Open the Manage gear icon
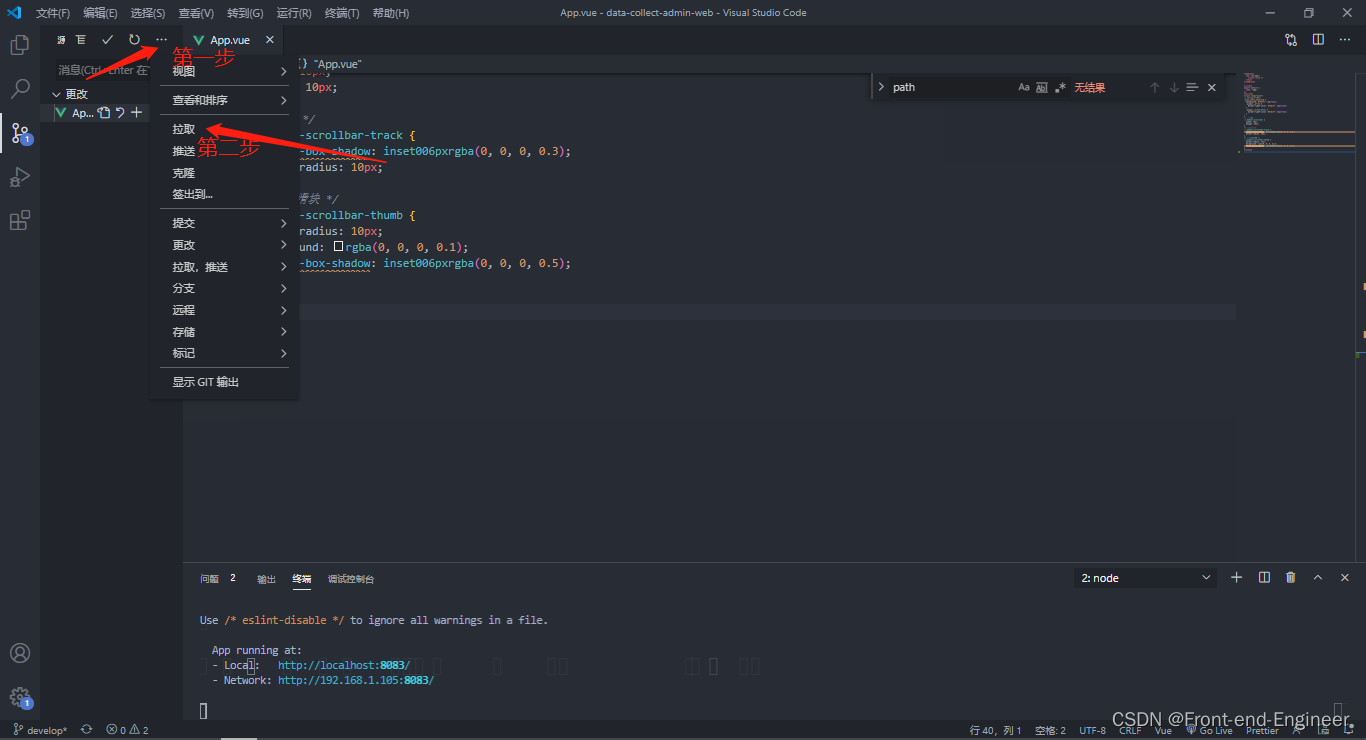 [20, 697]
